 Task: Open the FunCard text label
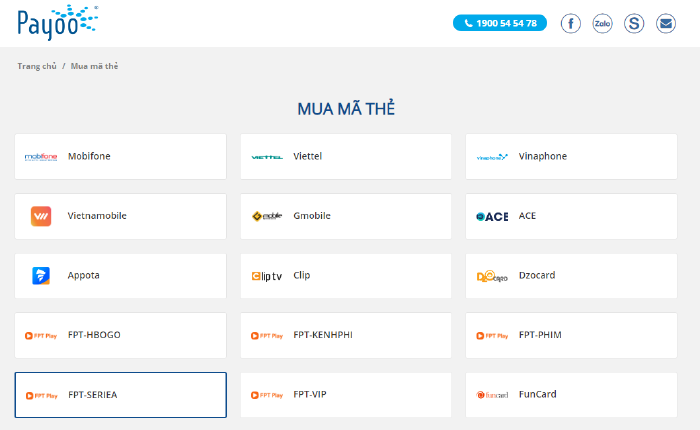537,394
